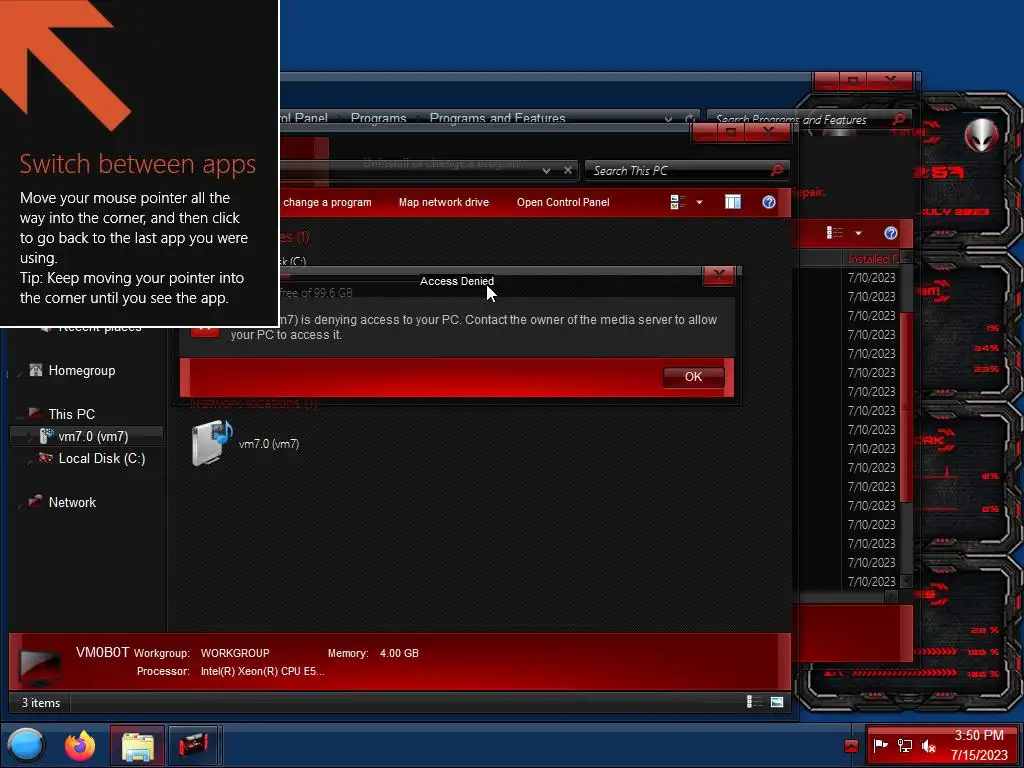This screenshot has width=1024, height=768.
Task: Click Map network drive in the toolbar
Action: [x=443, y=202]
